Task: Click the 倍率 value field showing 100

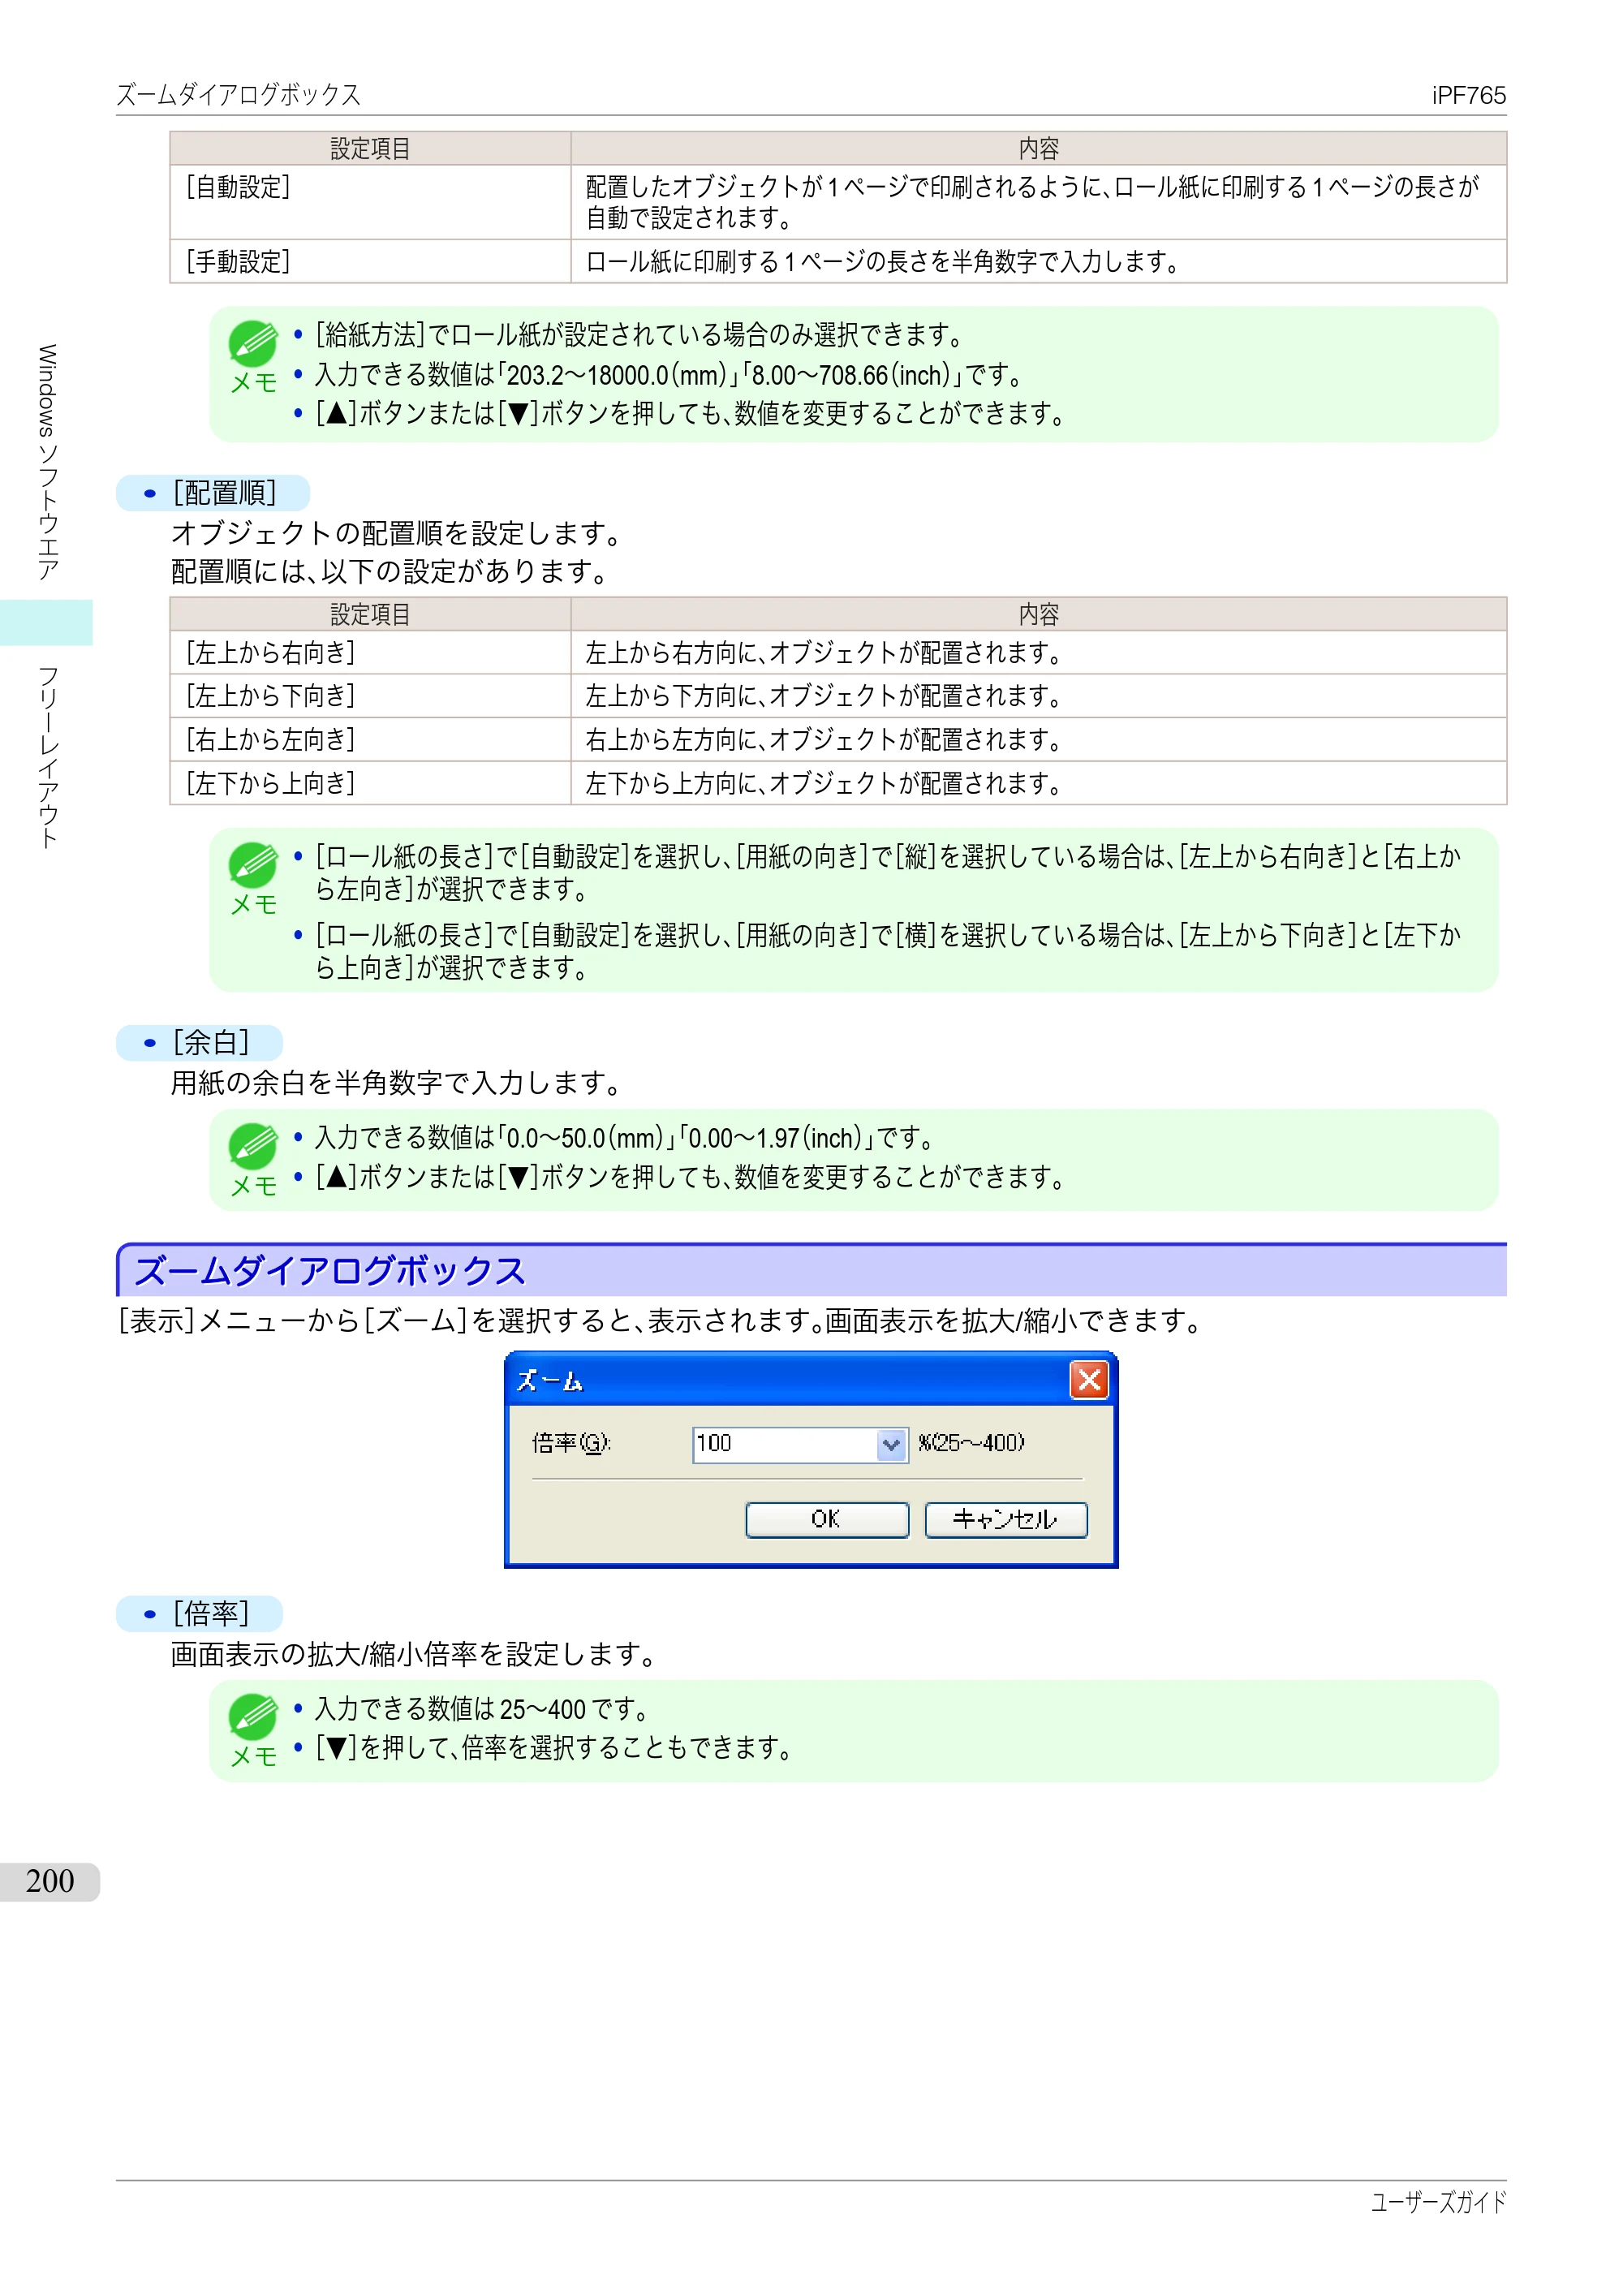Action: click(785, 1444)
